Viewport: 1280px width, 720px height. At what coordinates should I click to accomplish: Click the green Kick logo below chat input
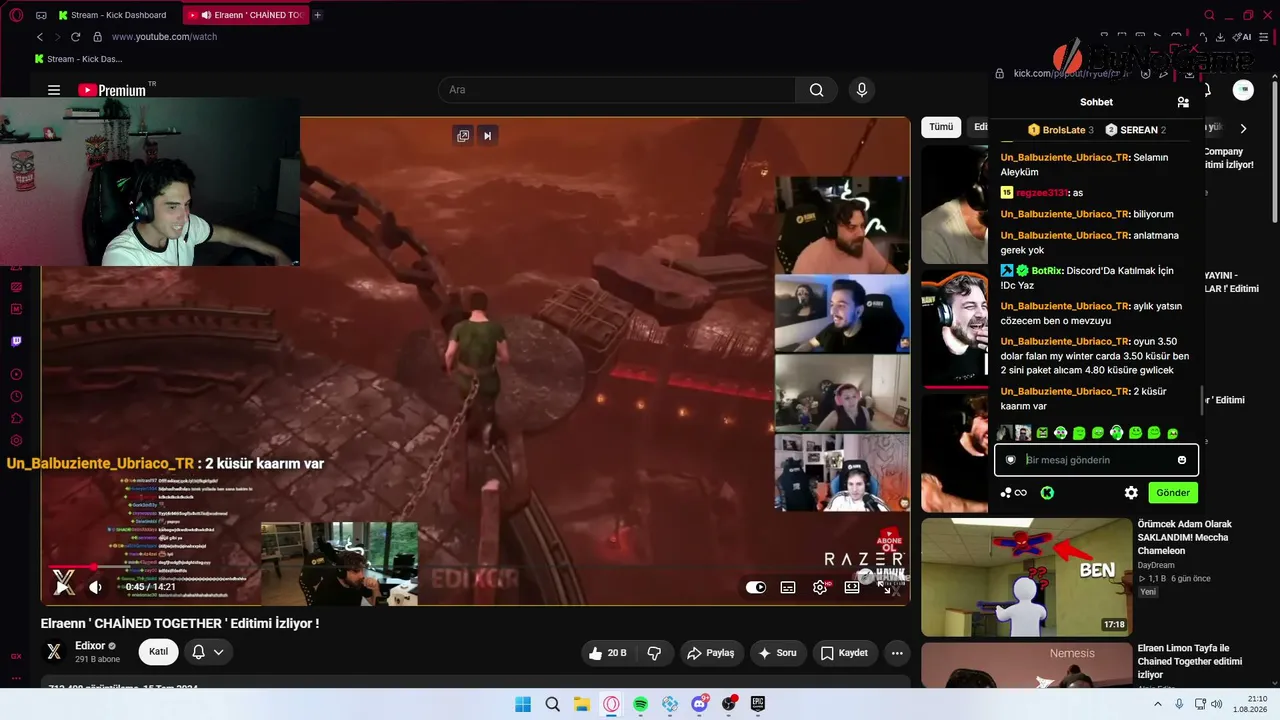tap(1047, 493)
